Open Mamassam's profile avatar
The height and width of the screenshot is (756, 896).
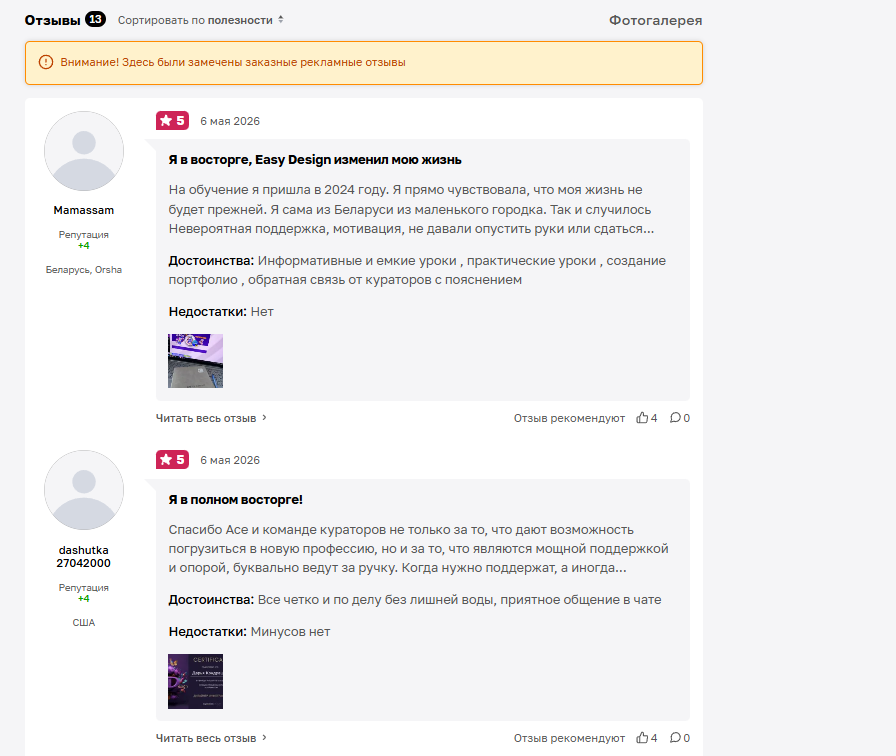coord(84,151)
